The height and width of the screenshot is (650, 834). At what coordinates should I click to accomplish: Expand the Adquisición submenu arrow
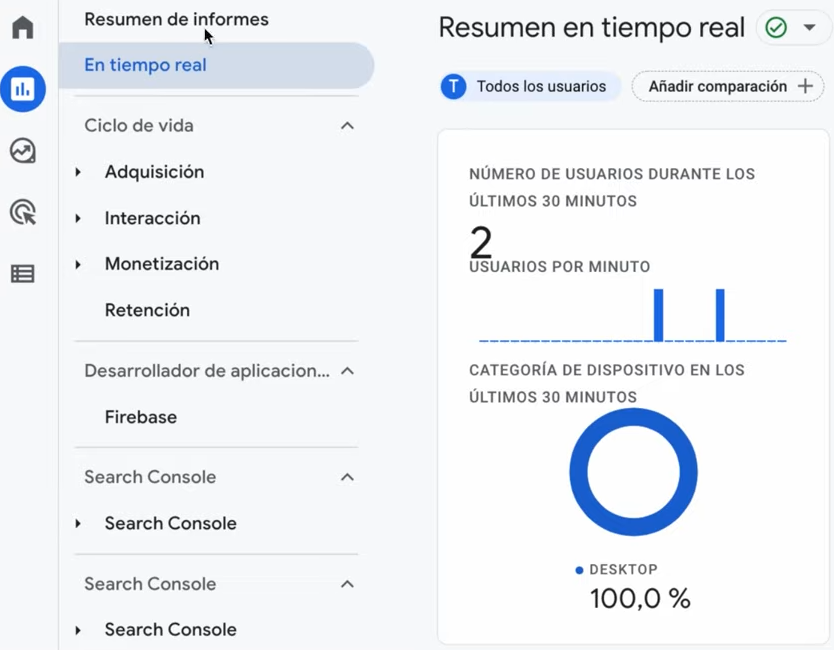coord(78,172)
